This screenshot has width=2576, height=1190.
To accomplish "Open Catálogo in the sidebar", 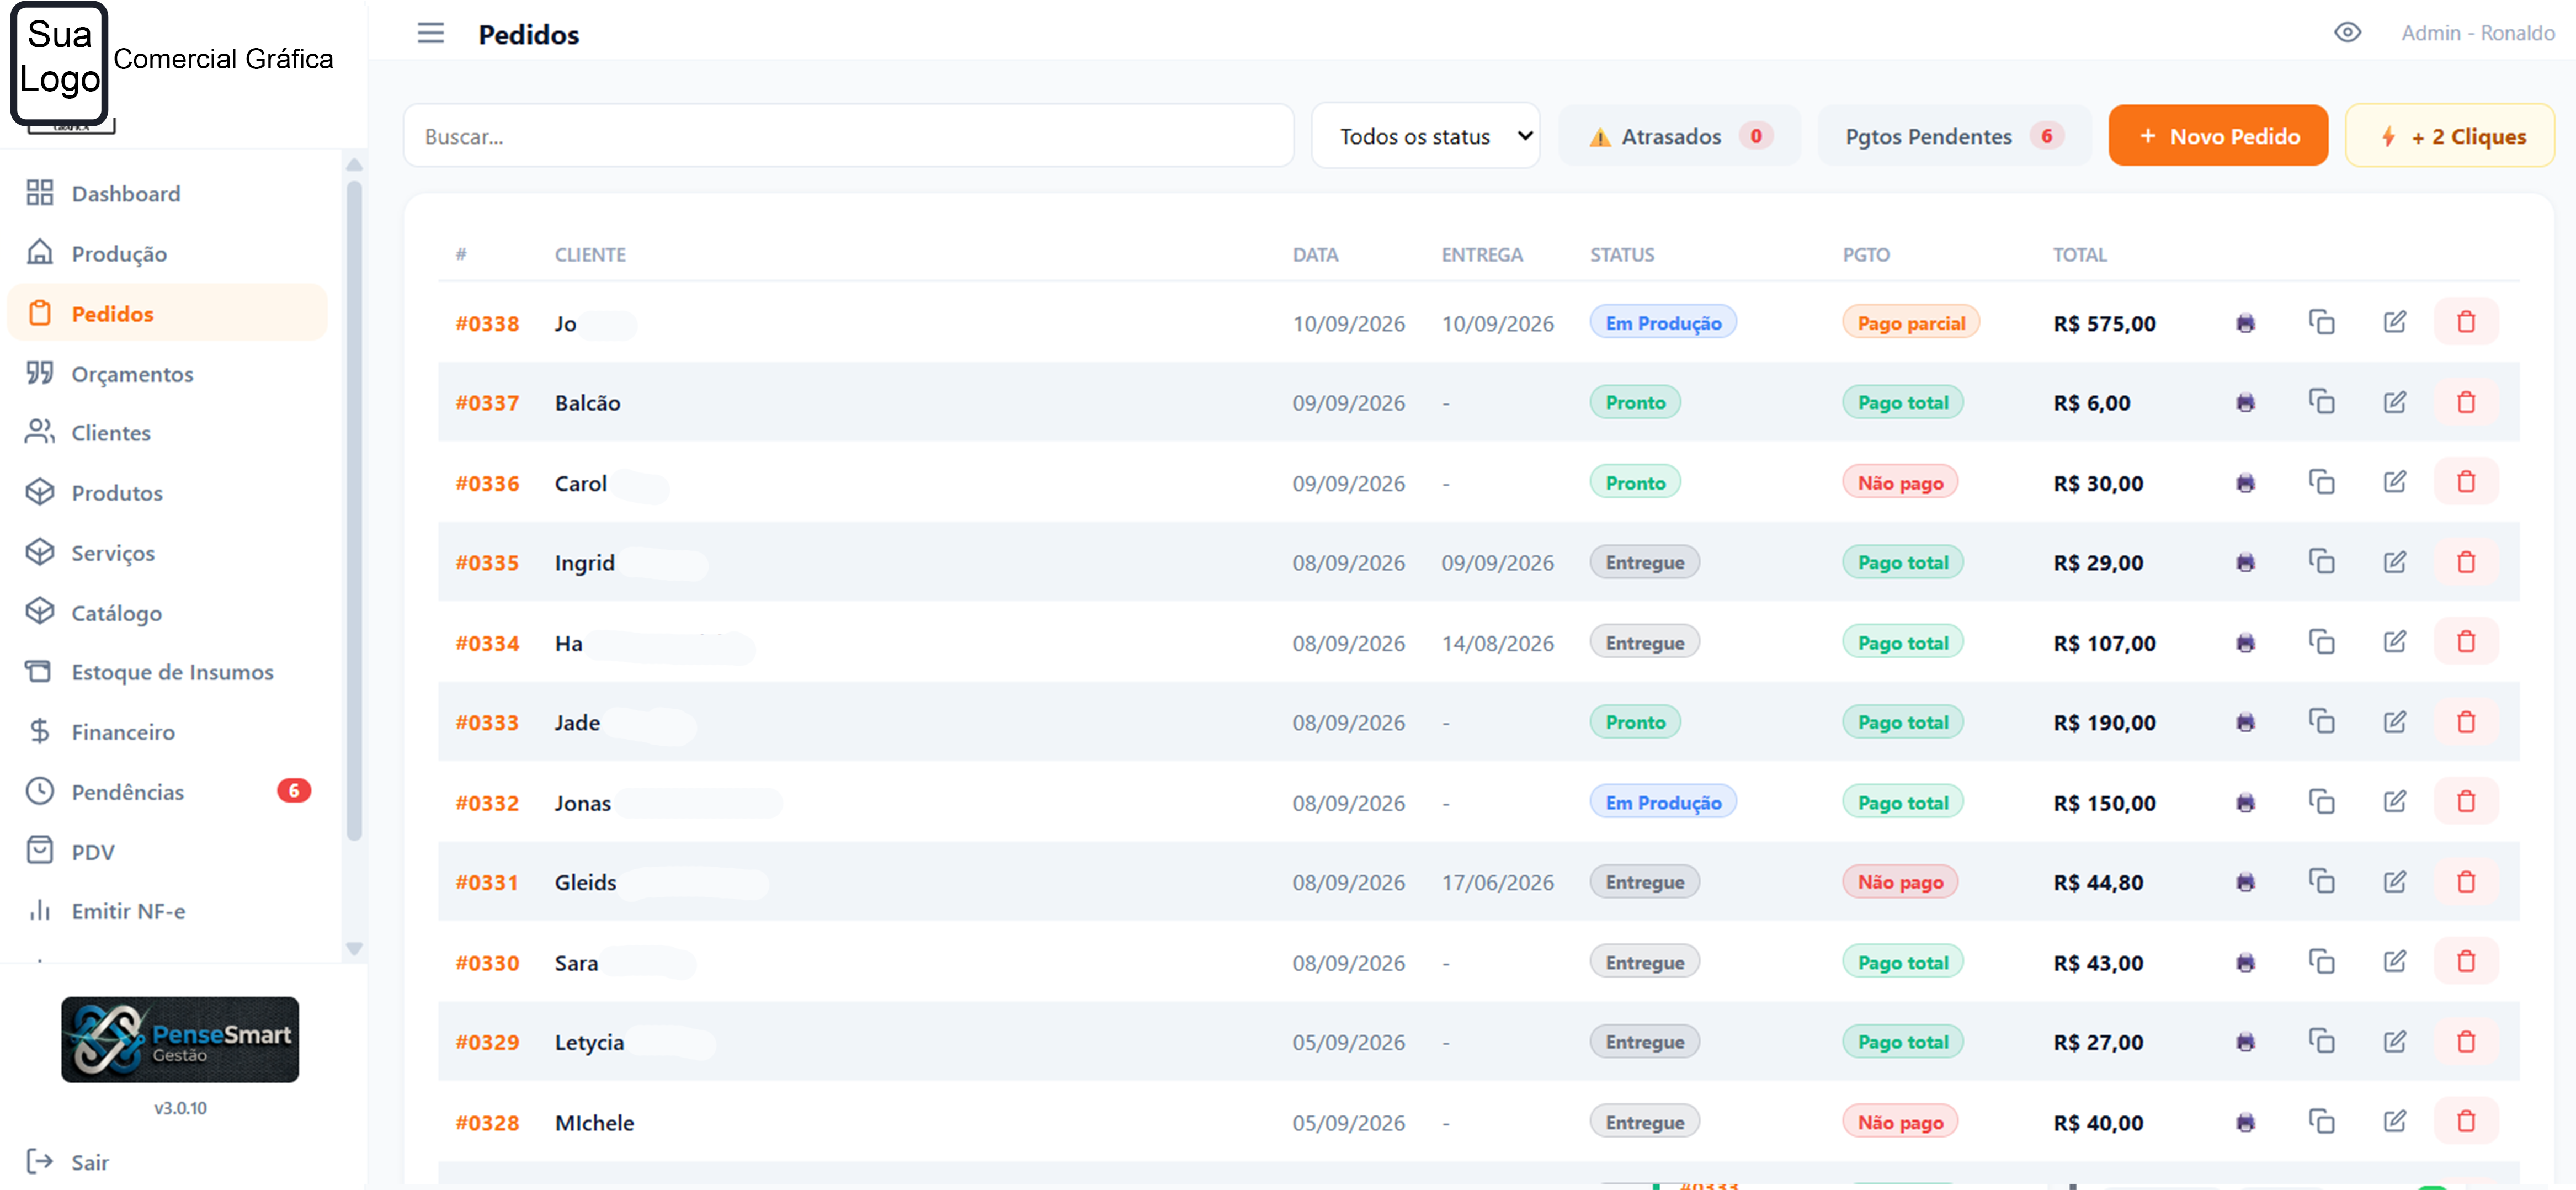I will (167, 612).
